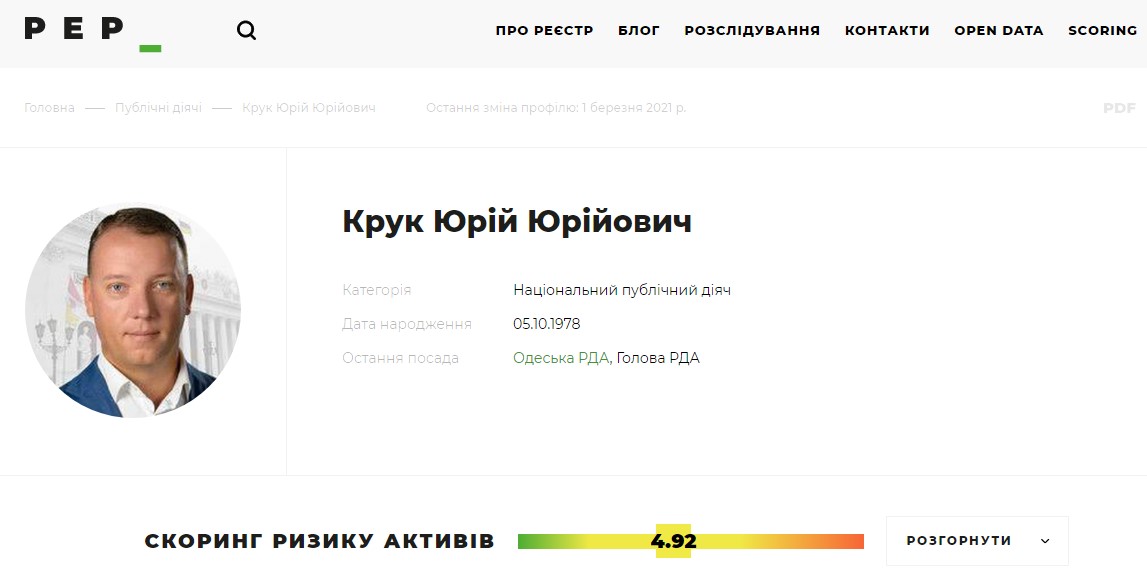Open the Розслідування page
This screenshot has height=588, width=1147.
point(752,31)
